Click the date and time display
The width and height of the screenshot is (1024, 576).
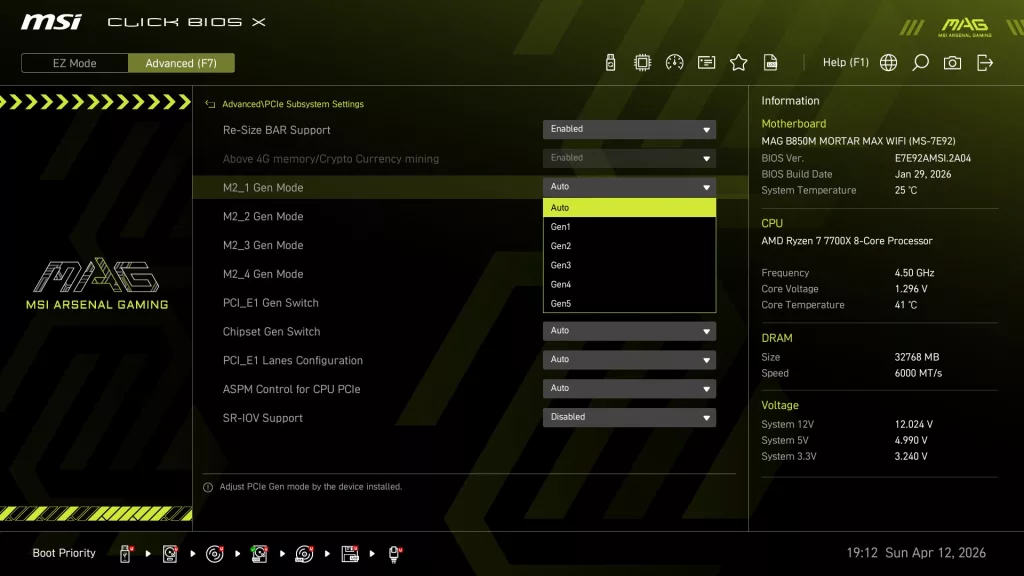(916, 552)
